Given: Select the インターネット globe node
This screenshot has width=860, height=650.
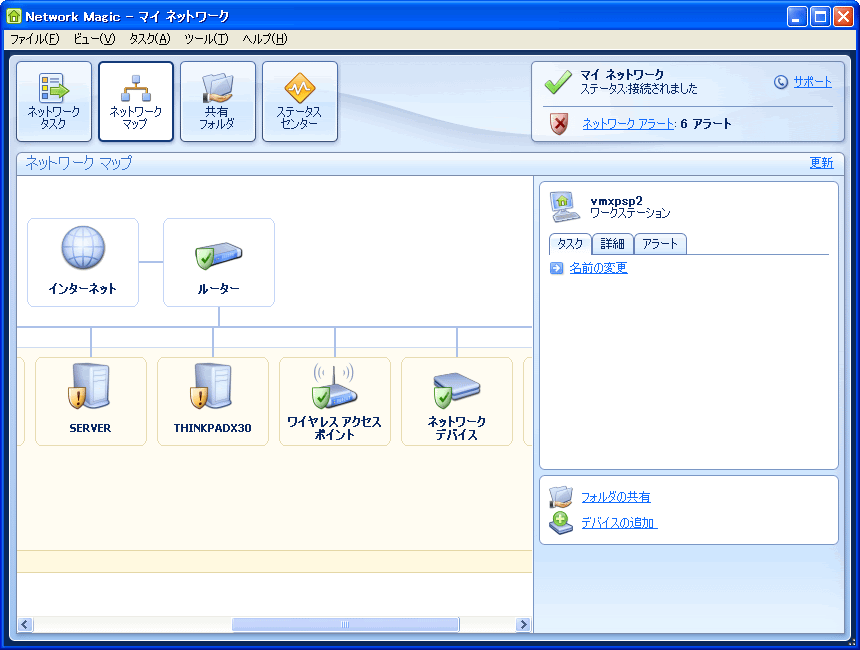Looking at the screenshot, I should tap(83, 262).
